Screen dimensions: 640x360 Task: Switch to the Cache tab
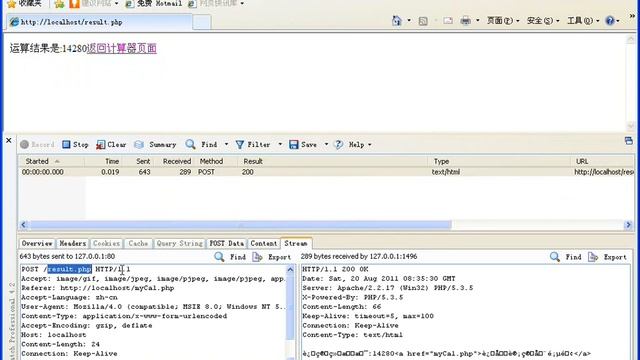pyautogui.click(x=138, y=243)
